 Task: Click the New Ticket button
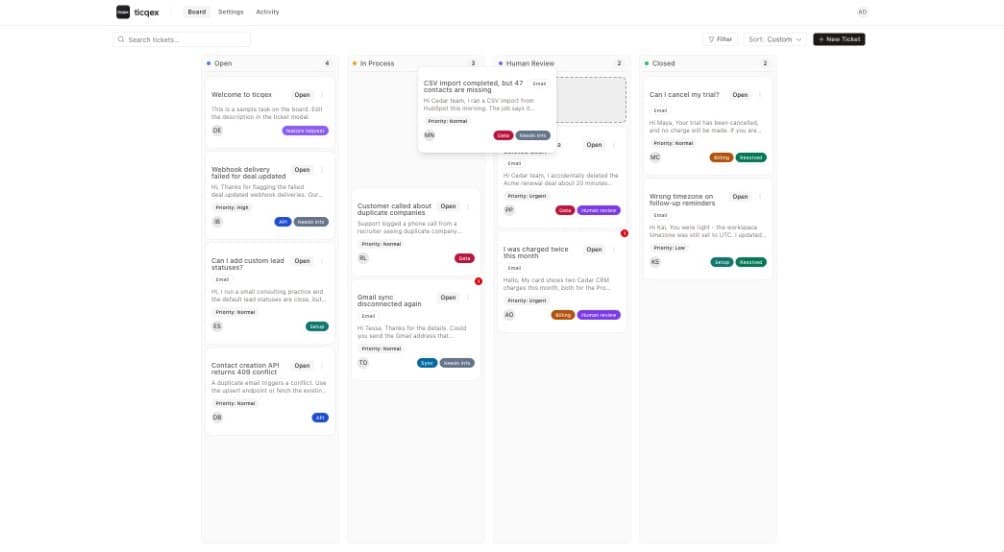point(839,39)
